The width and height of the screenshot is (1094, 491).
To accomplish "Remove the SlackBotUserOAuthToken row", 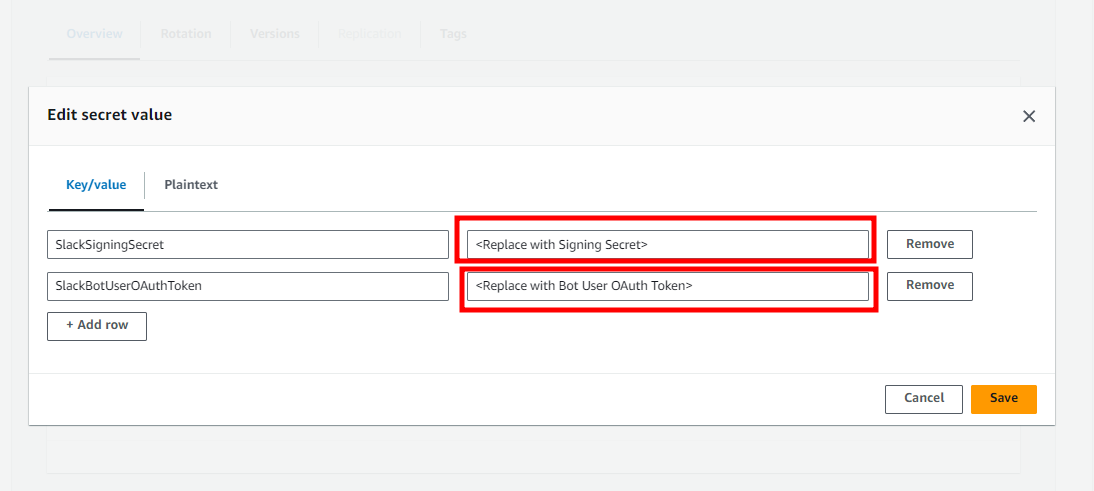I will (929, 286).
